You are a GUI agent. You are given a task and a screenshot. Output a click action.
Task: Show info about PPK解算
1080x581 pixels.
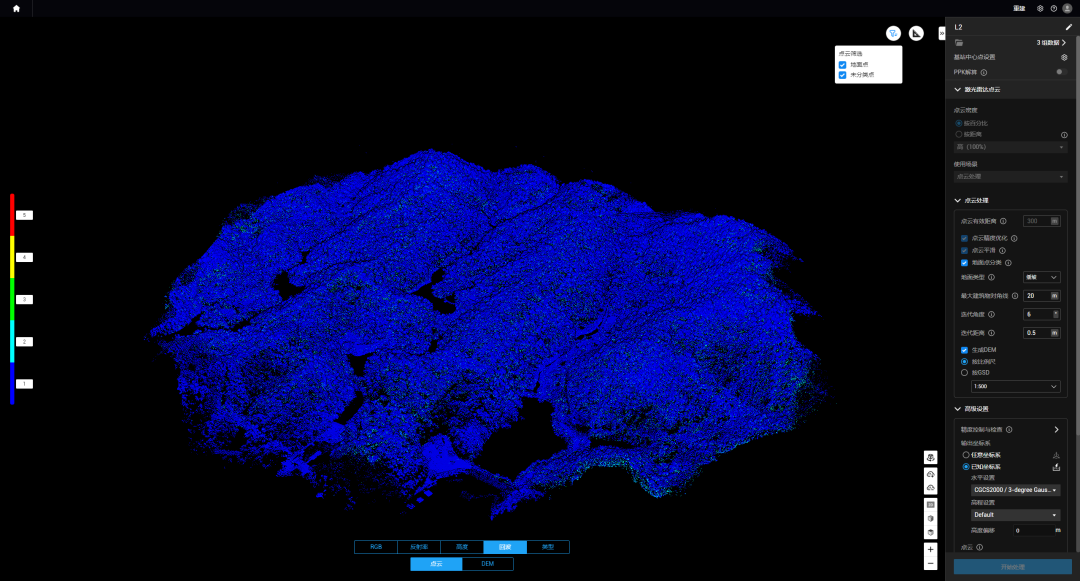tap(984, 72)
